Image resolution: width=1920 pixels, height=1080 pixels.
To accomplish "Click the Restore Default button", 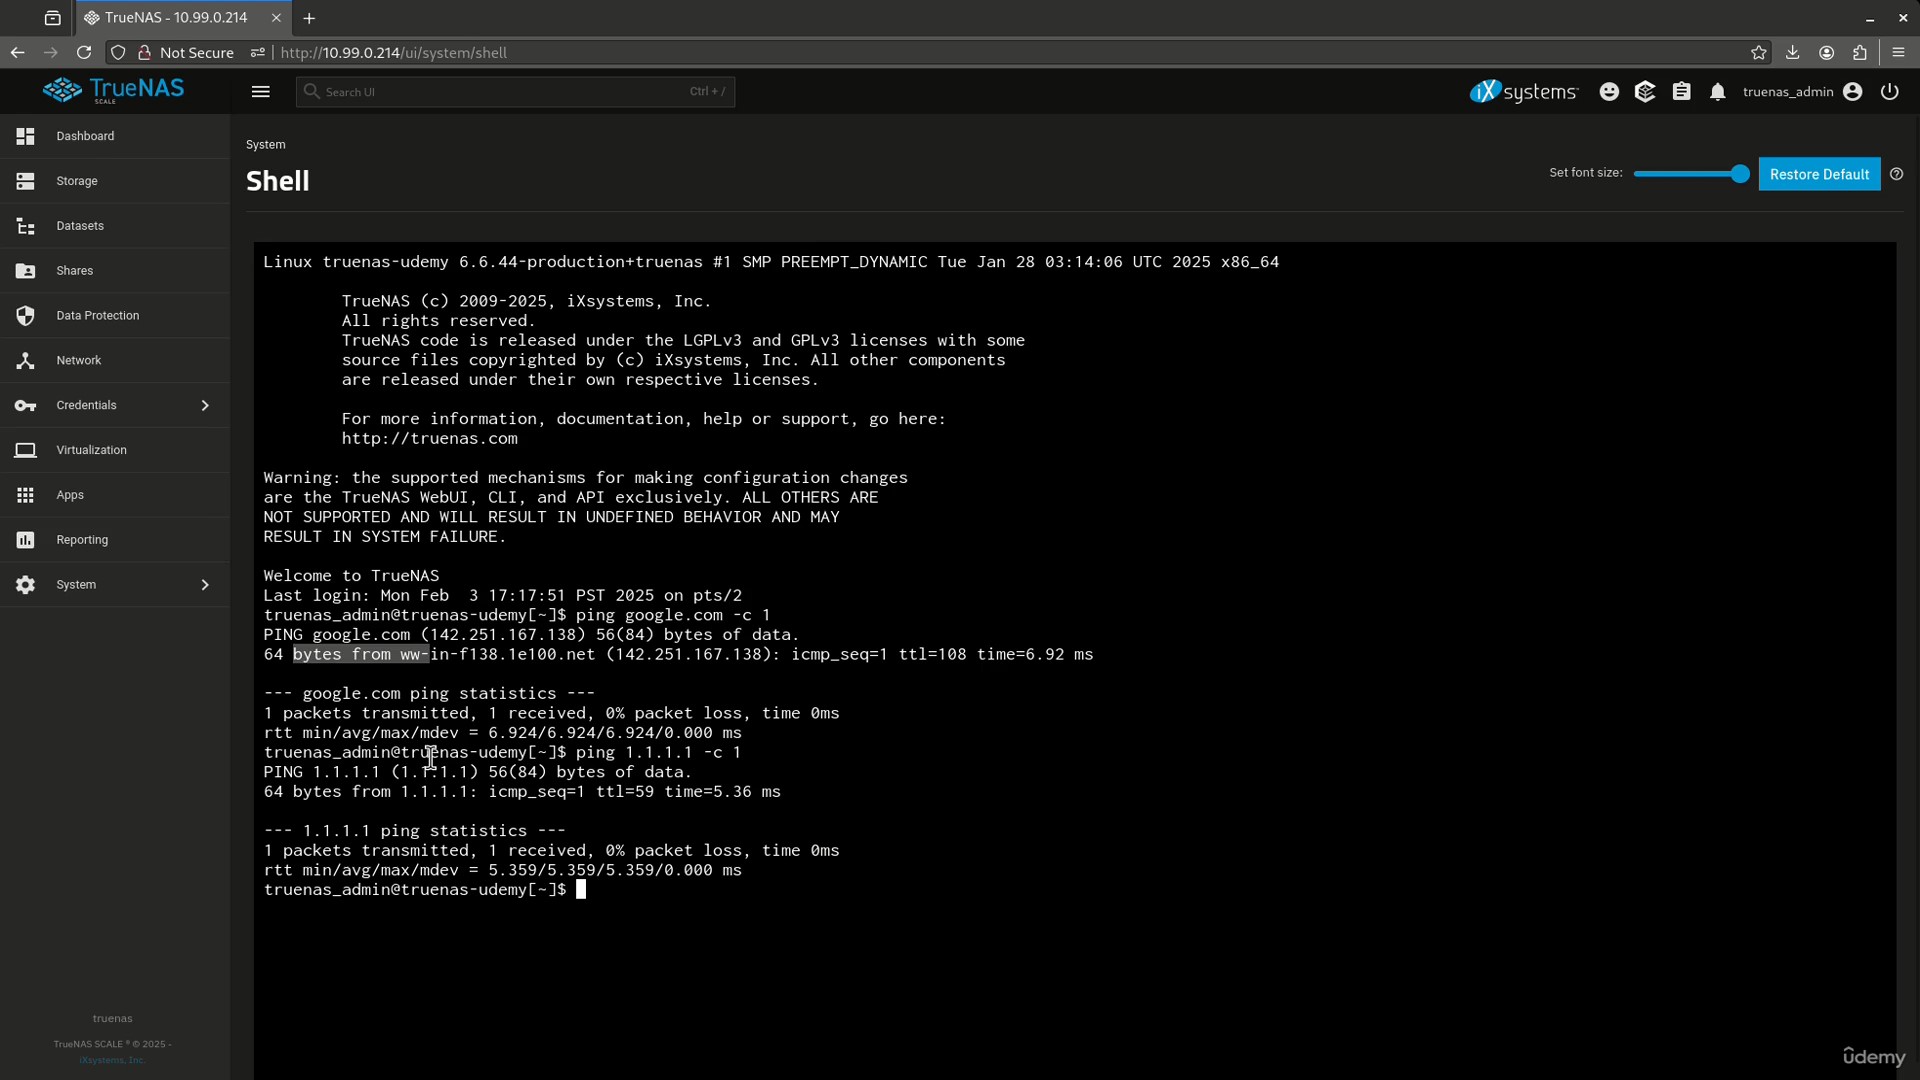I will pyautogui.click(x=1819, y=174).
